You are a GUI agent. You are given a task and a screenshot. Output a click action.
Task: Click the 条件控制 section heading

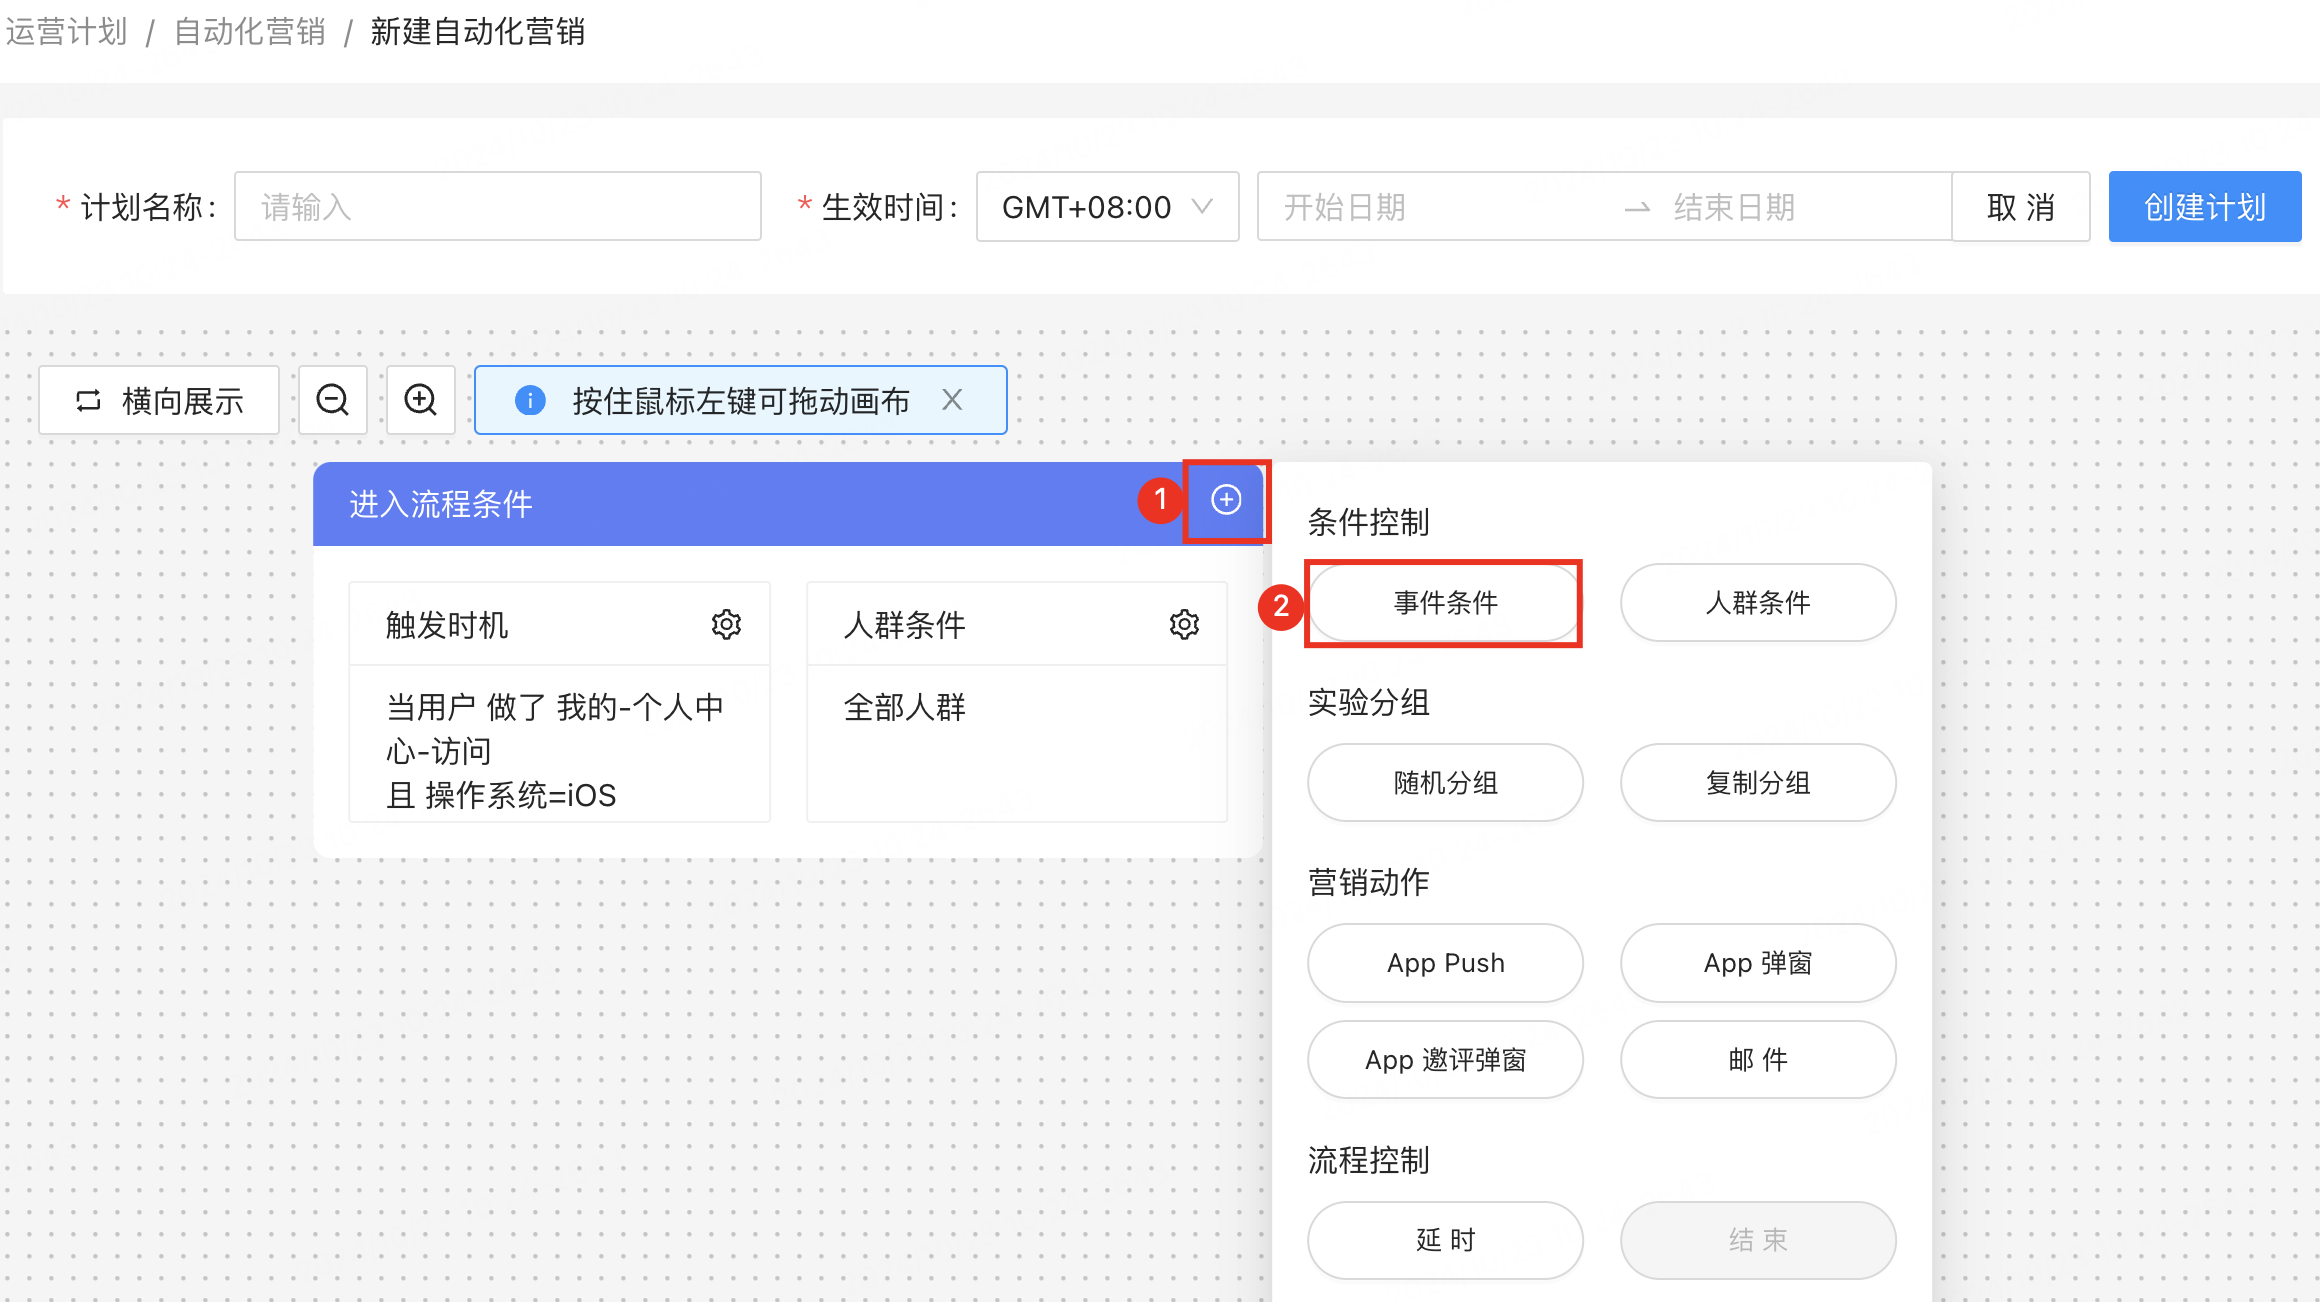1369,522
